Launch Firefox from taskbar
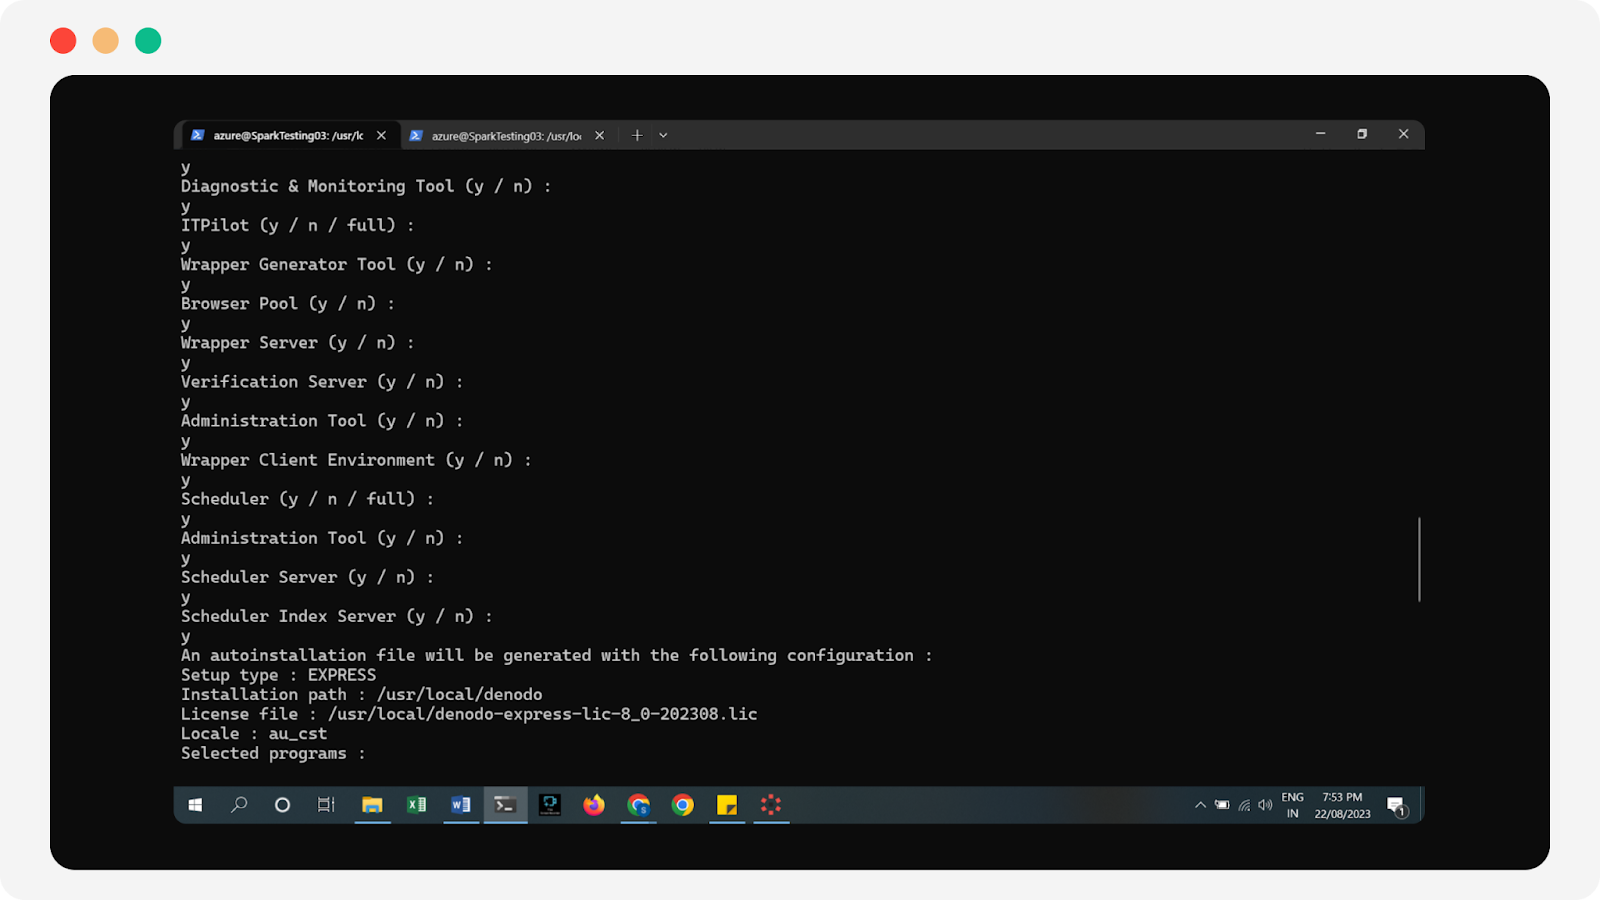Image resolution: width=1600 pixels, height=900 pixels. point(594,805)
